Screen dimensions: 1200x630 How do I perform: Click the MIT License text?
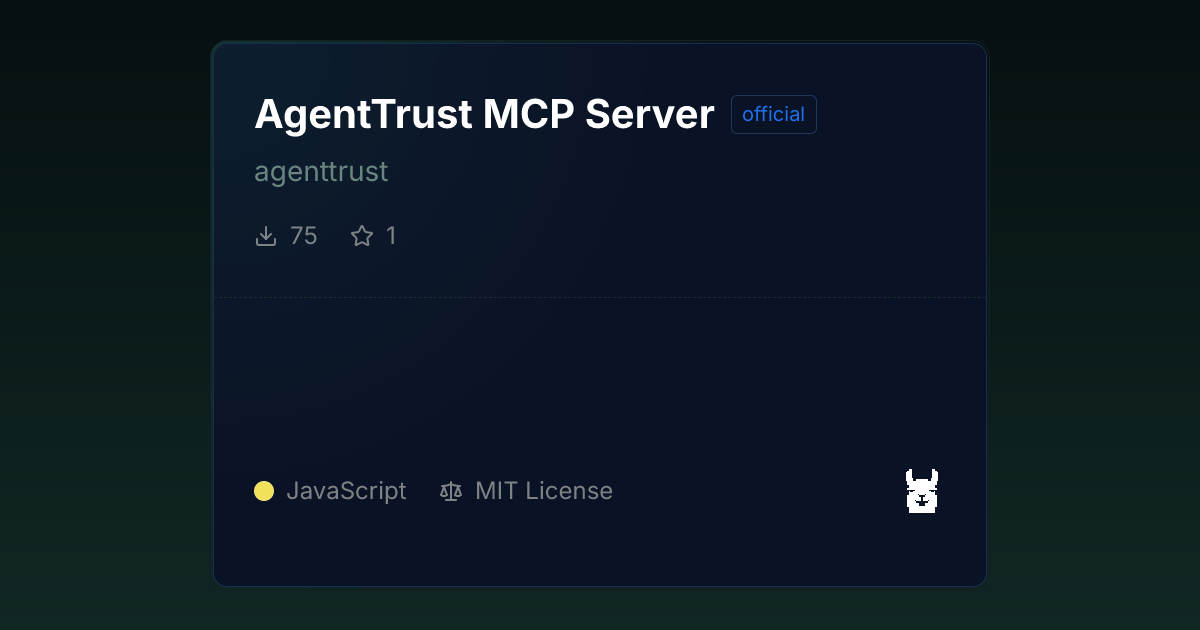click(544, 491)
